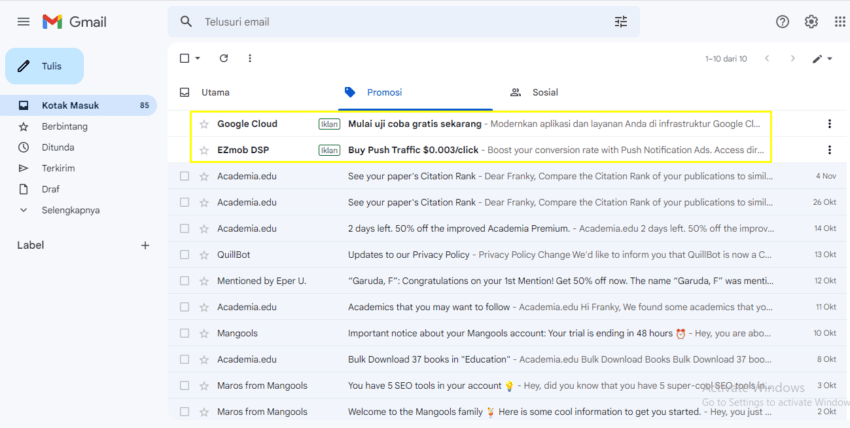Click the Tulis compose button
The height and width of the screenshot is (428, 850).
[x=44, y=66]
